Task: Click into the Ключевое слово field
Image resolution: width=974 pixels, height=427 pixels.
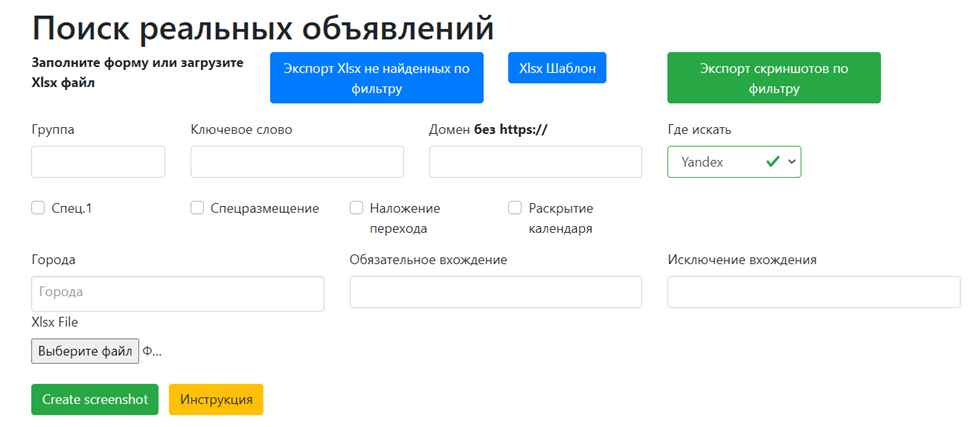Action: [x=297, y=162]
